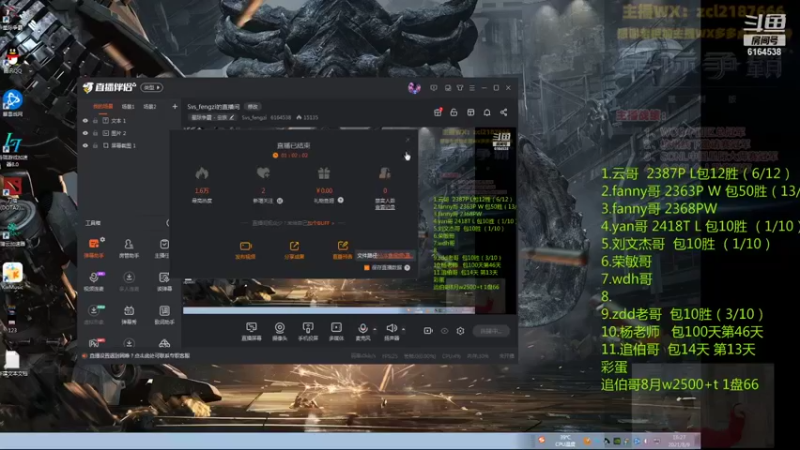
Task: Select the 文本 1 layer name
Action: point(118,121)
